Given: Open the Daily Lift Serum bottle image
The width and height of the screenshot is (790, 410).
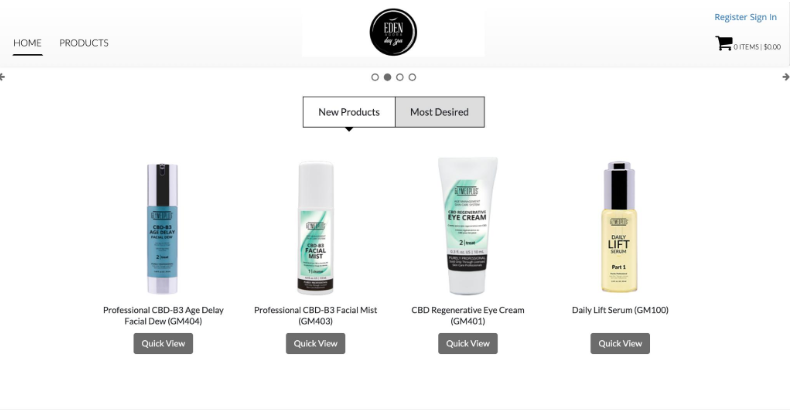Looking at the screenshot, I should tap(619, 227).
